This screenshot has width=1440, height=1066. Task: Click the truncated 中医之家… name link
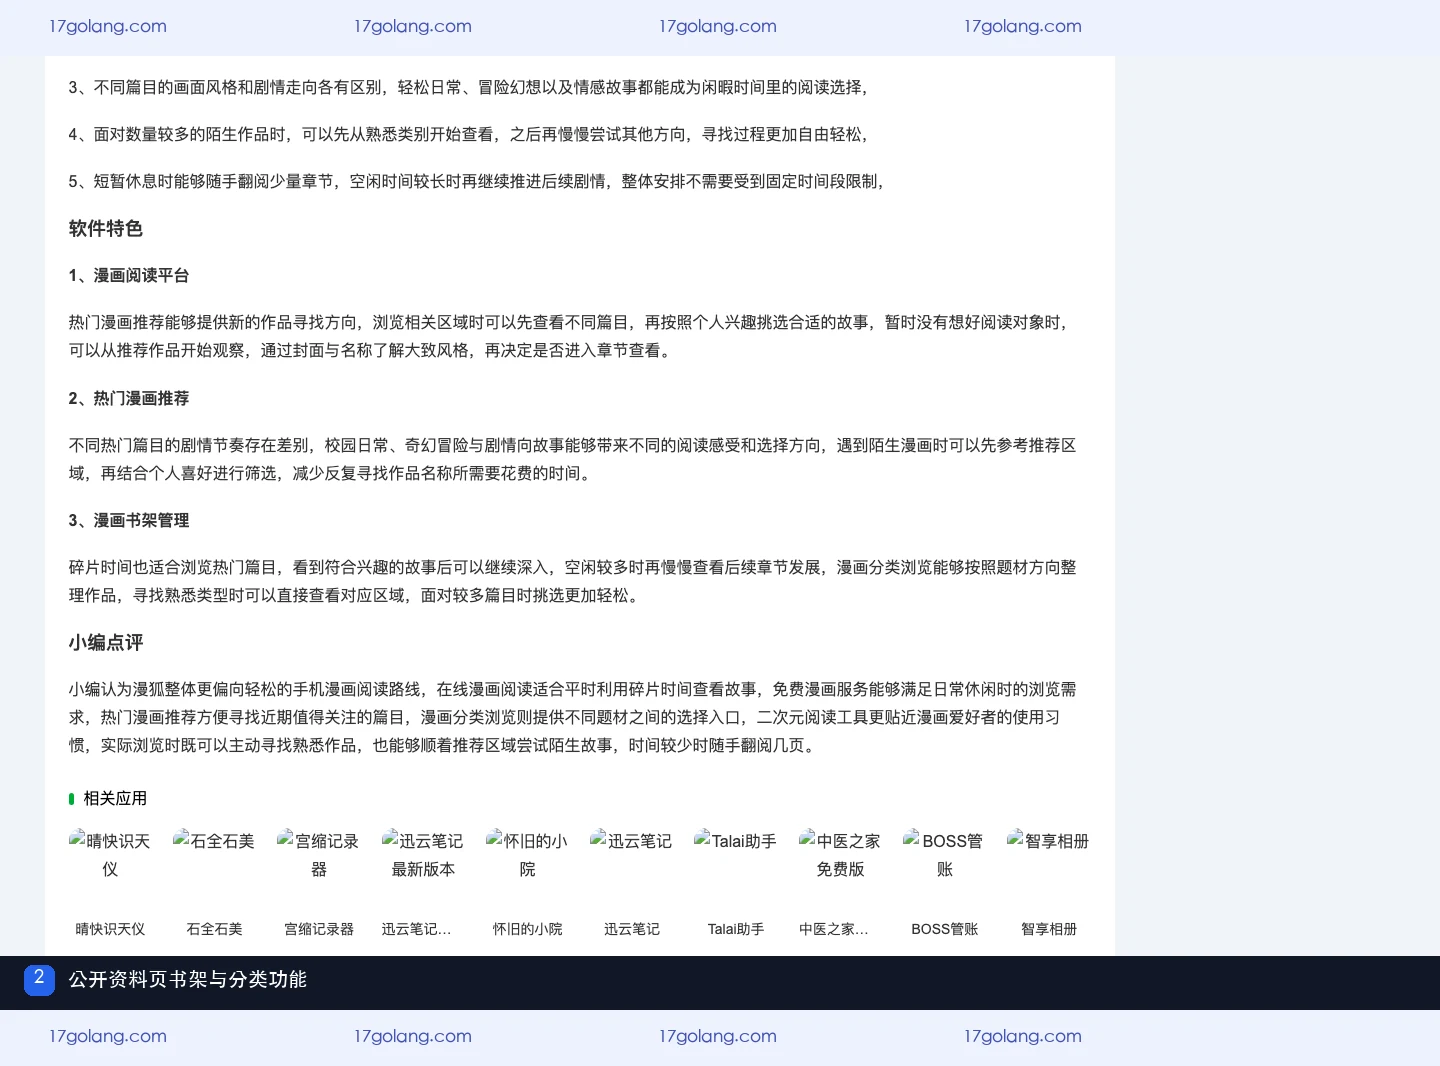click(834, 929)
